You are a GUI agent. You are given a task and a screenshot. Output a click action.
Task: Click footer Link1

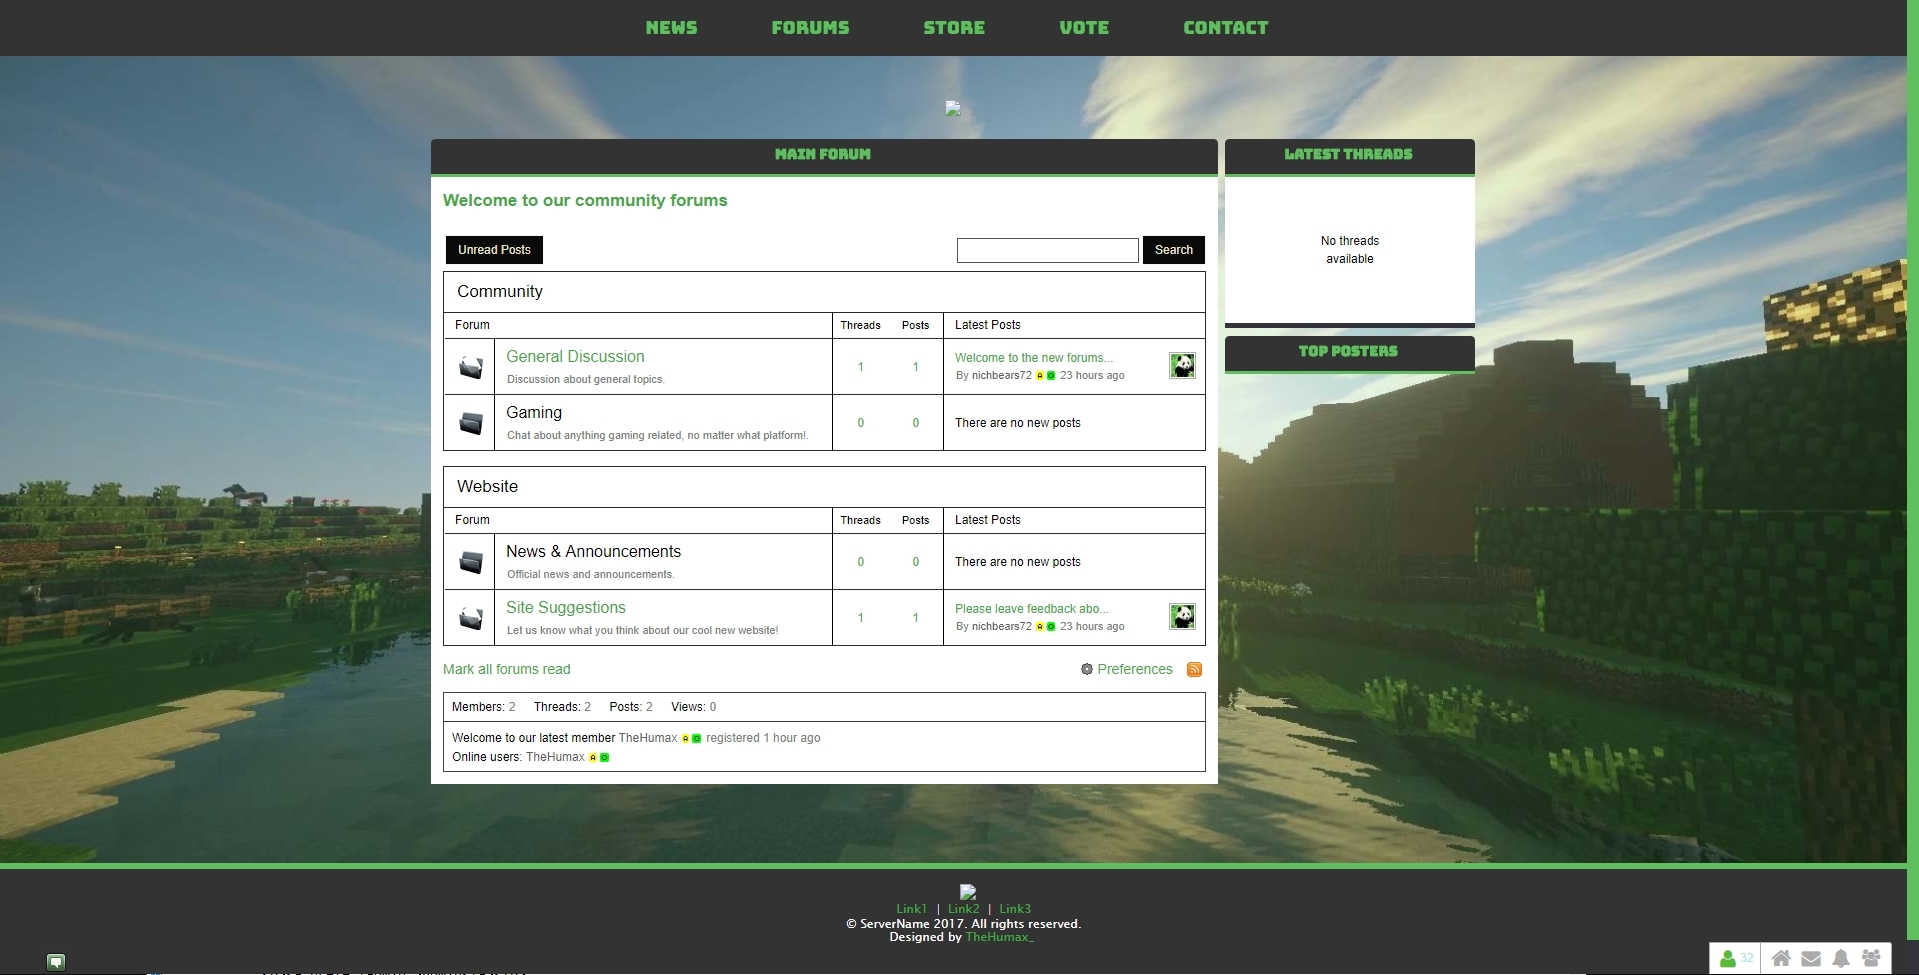[911, 909]
